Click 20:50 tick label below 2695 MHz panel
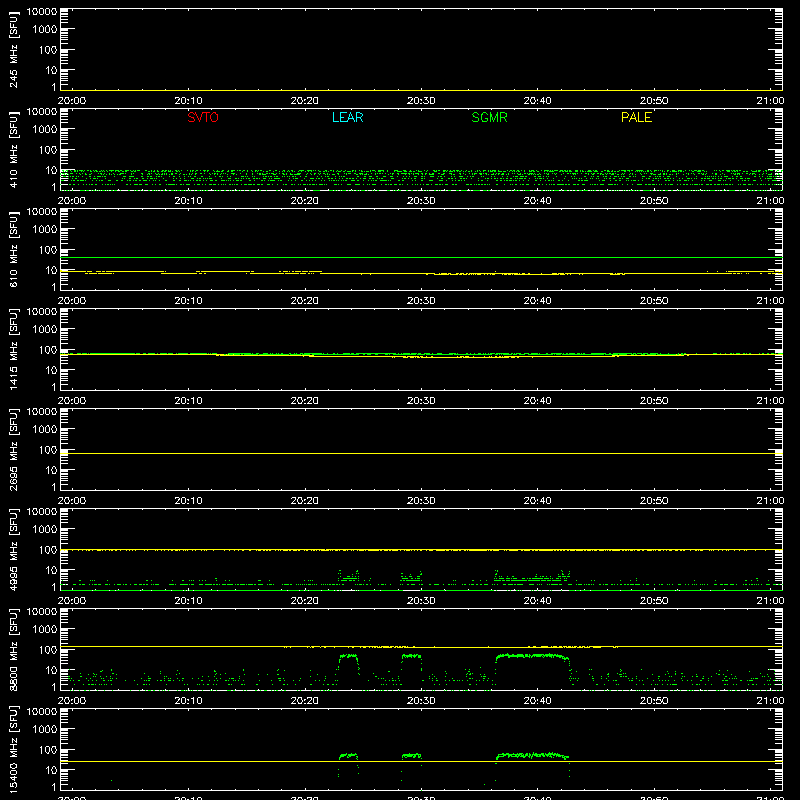This screenshot has width=800, height=800. tap(654, 501)
